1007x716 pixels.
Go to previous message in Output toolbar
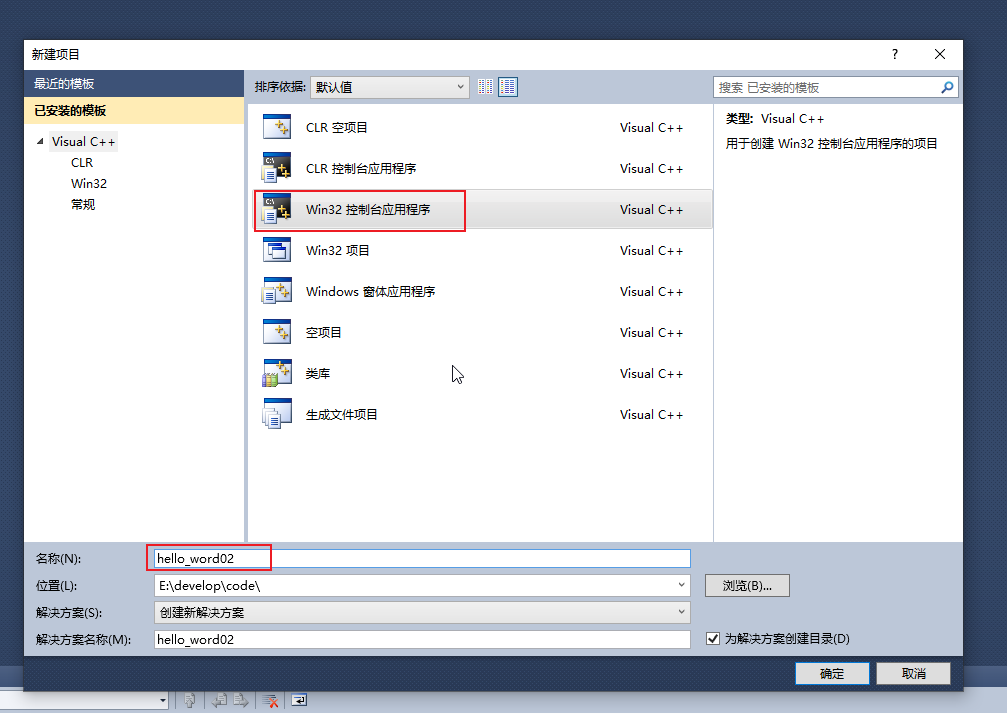pos(219,700)
